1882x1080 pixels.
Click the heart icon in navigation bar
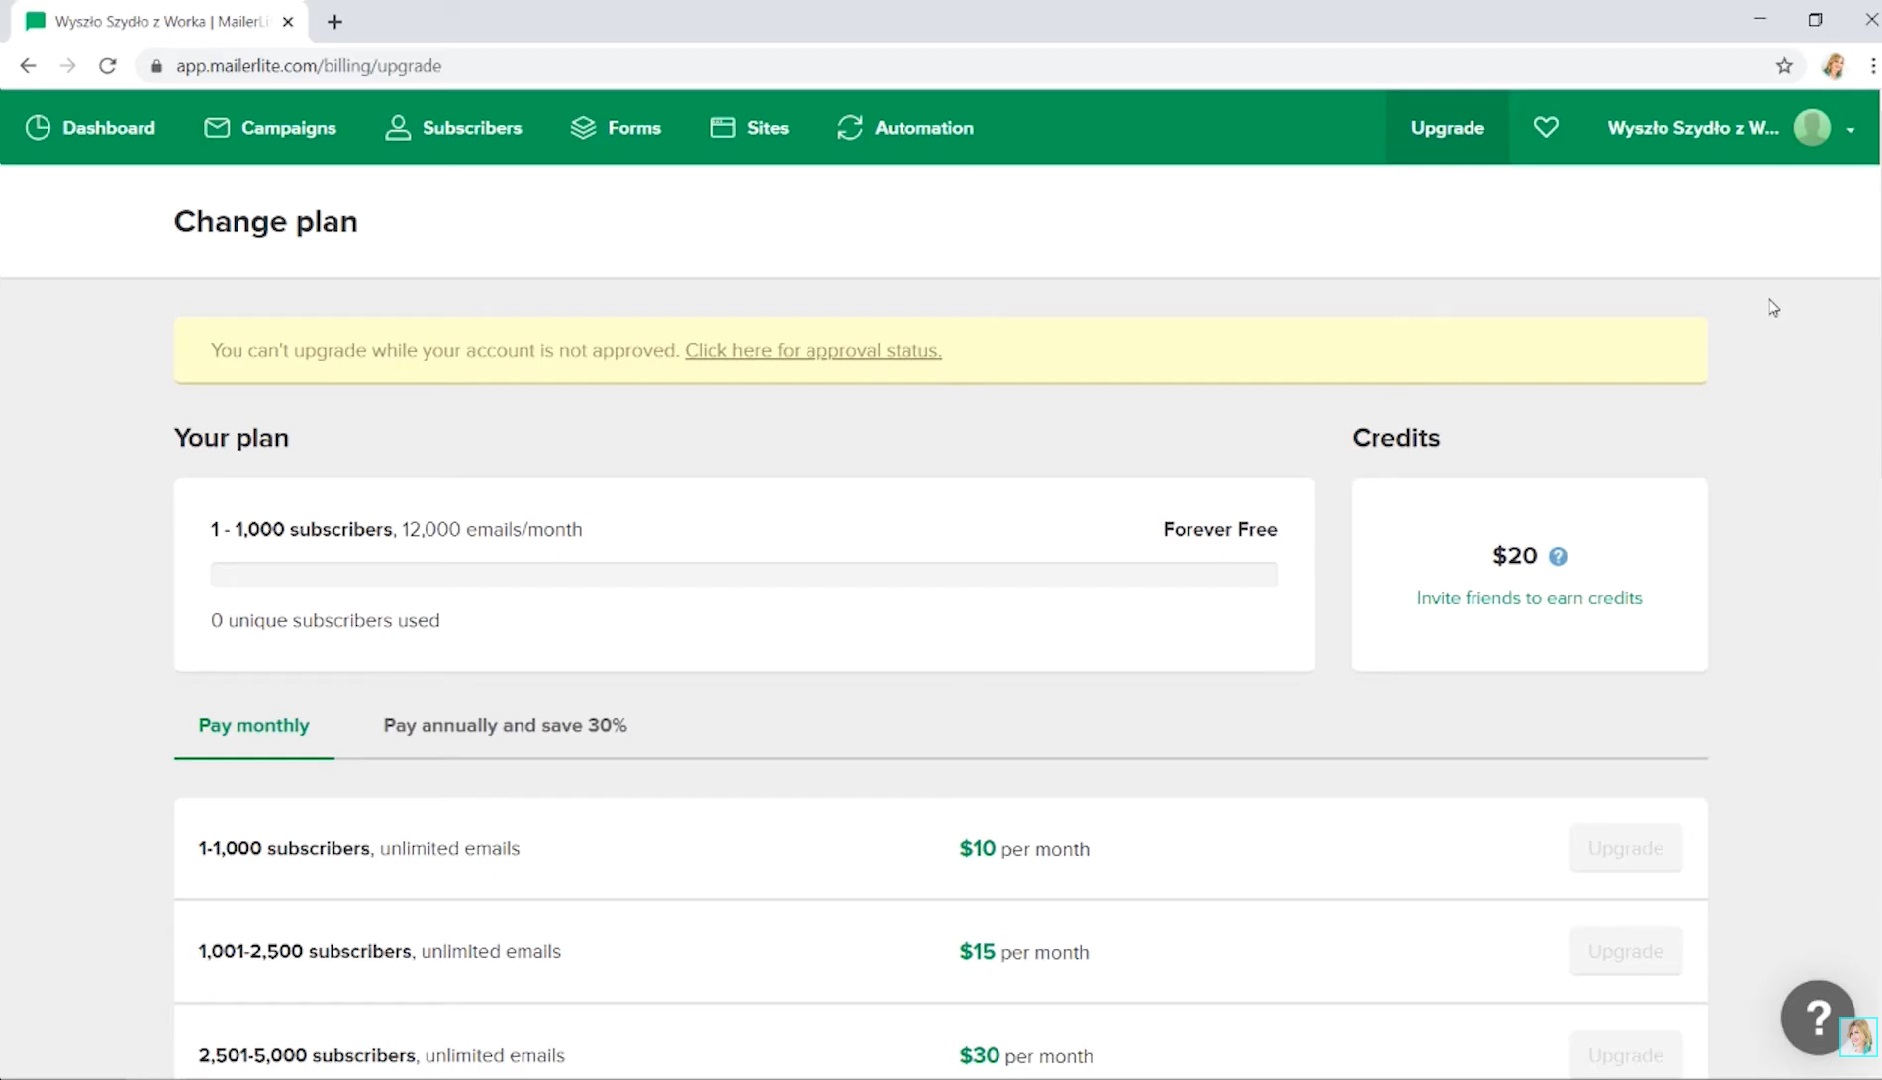[1546, 127]
